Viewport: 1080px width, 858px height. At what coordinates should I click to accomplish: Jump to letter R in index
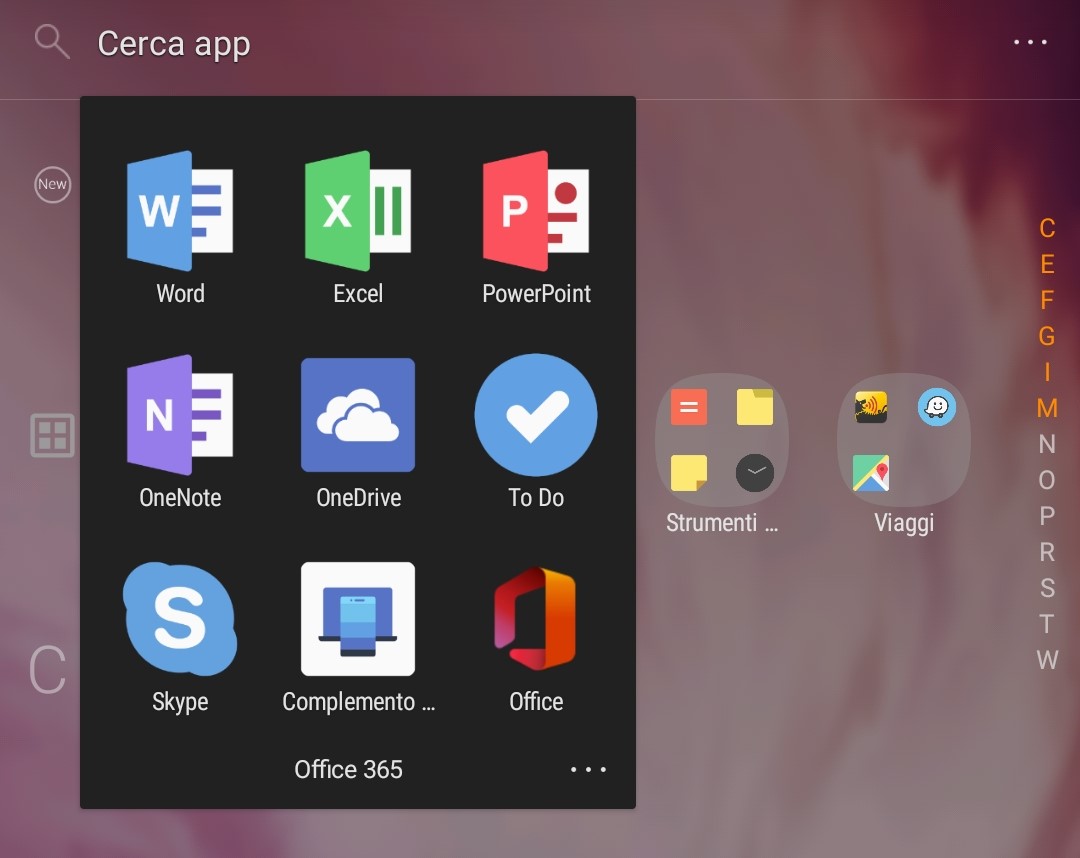click(x=1047, y=552)
